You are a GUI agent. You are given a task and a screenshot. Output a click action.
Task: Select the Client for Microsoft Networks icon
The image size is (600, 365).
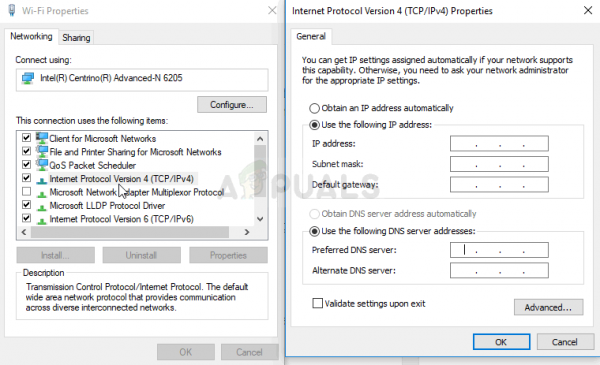click(x=42, y=138)
